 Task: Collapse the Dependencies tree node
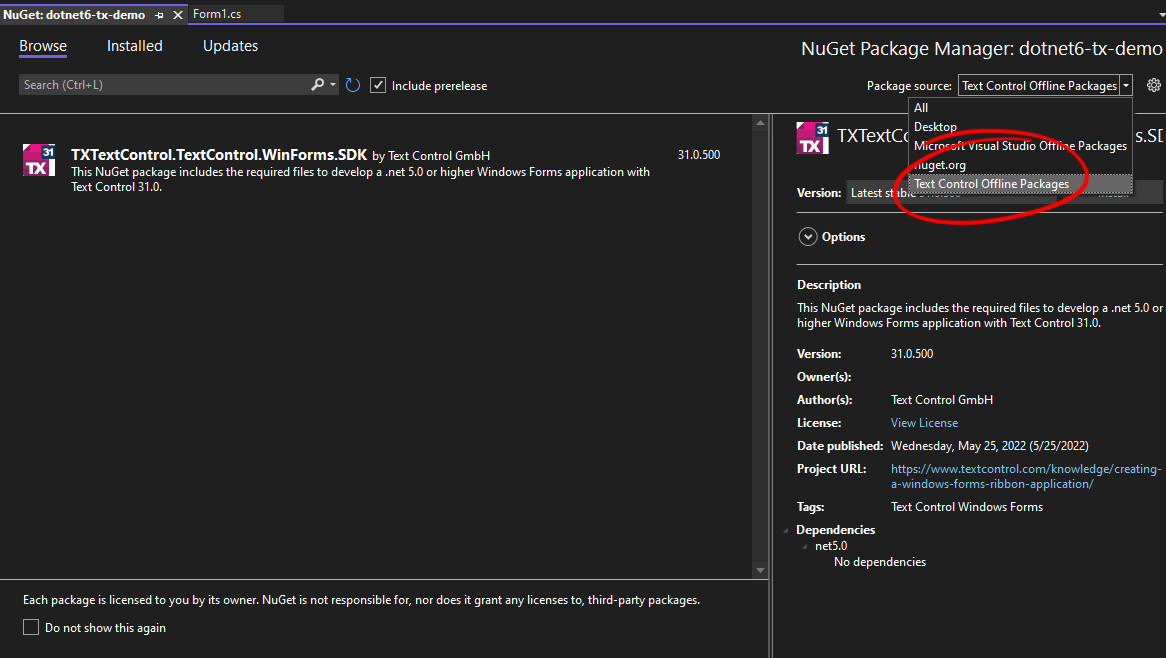click(x=786, y=530)
